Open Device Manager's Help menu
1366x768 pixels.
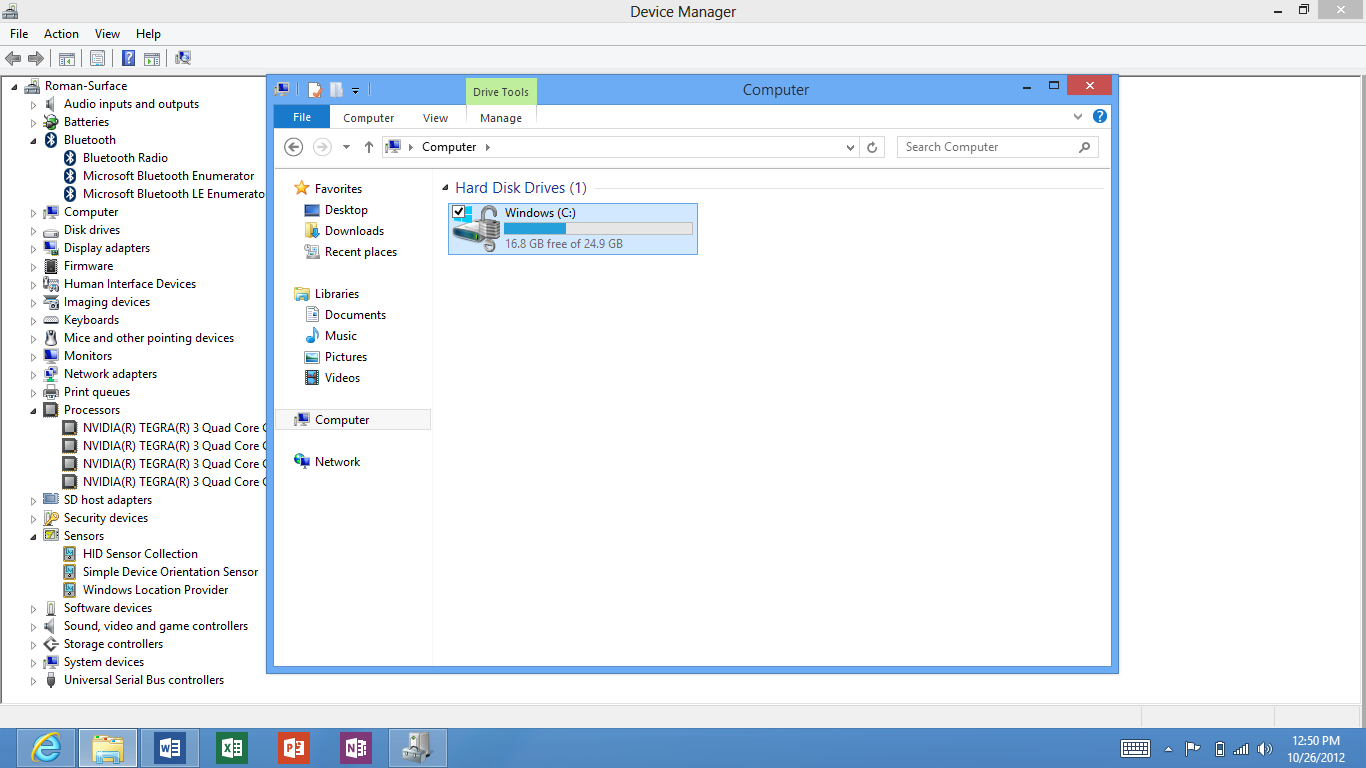[148, 34]
